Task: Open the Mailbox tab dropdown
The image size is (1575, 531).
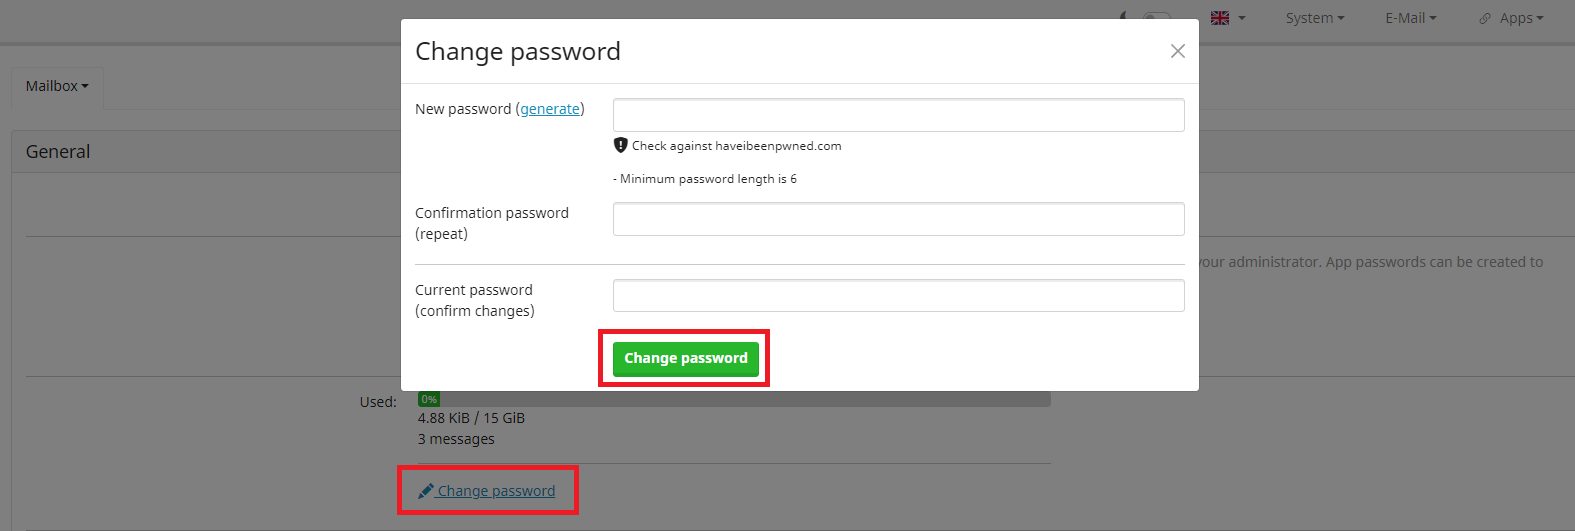Action: point(57,86)
